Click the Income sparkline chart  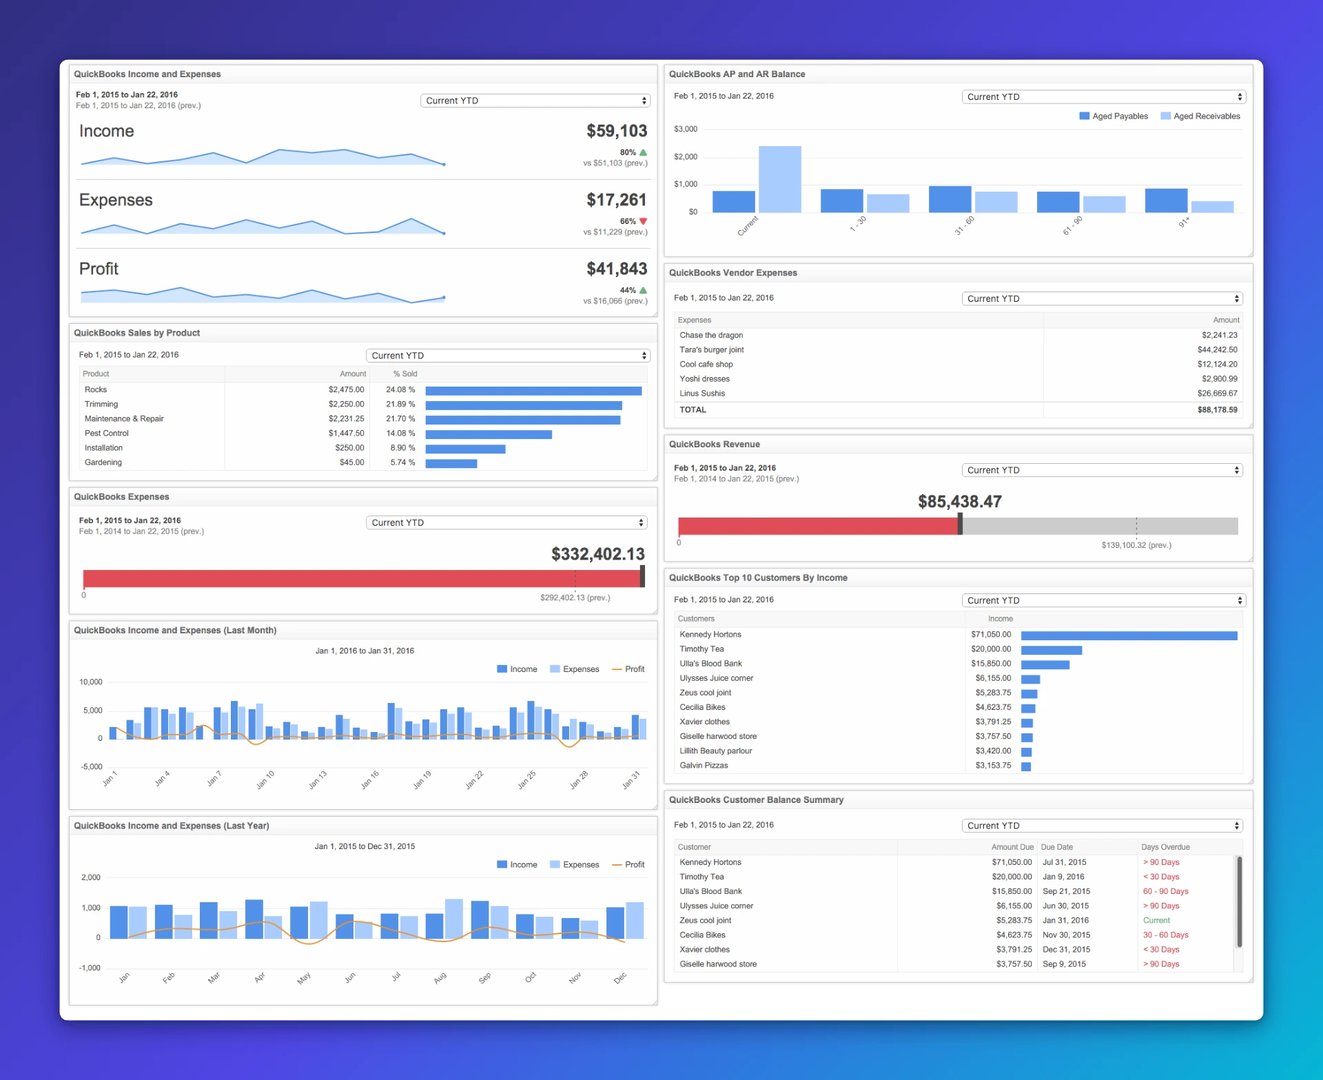point(263,157)
